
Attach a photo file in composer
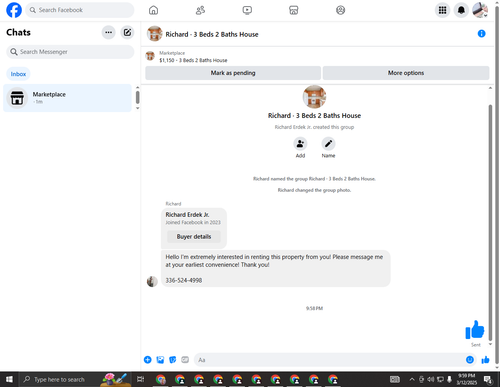coord(160,360)
